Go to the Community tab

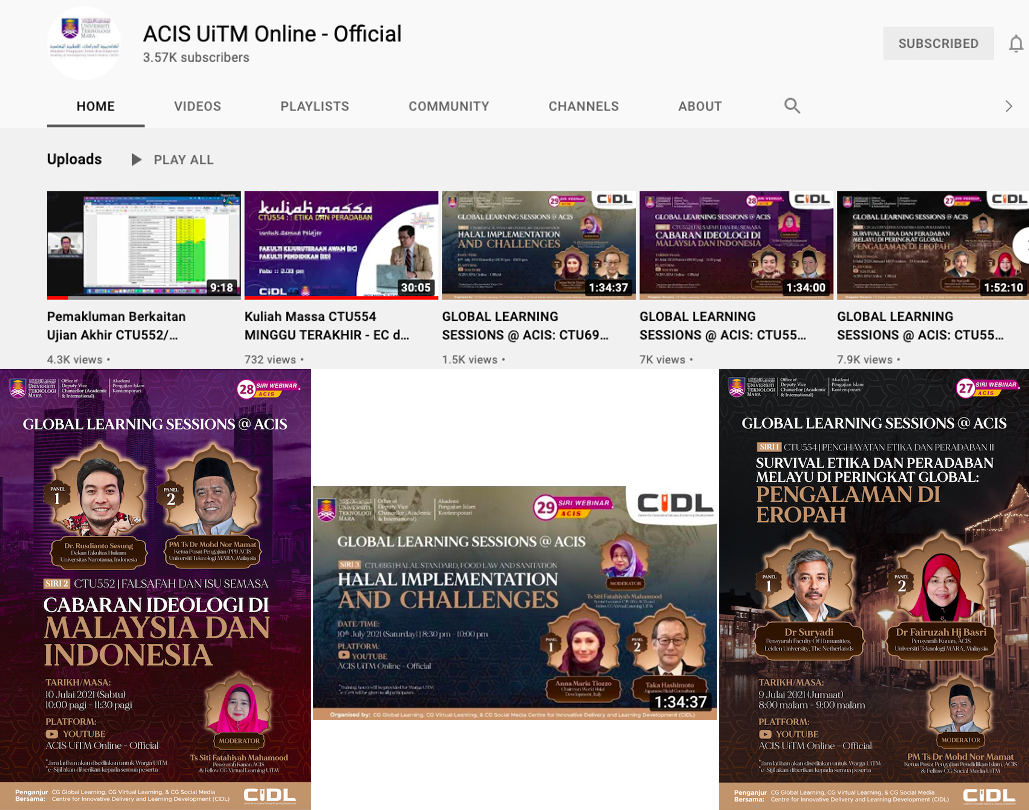449,106
